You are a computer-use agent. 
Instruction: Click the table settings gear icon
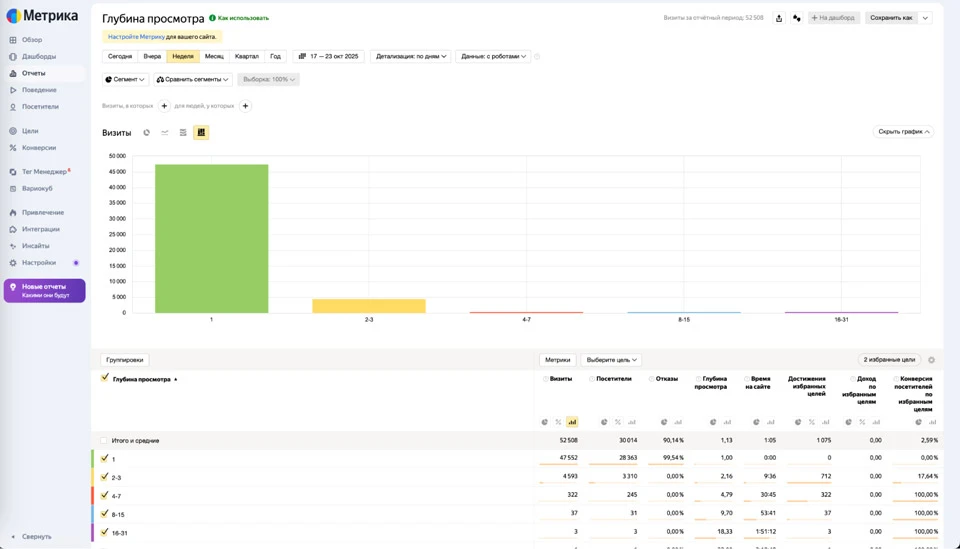[931, 360]
